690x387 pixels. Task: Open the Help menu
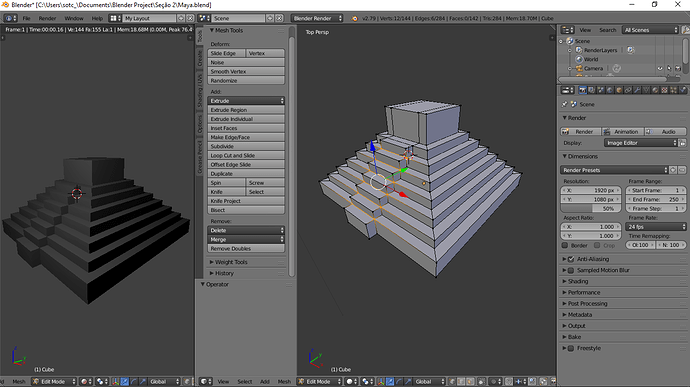pos(97,18)
